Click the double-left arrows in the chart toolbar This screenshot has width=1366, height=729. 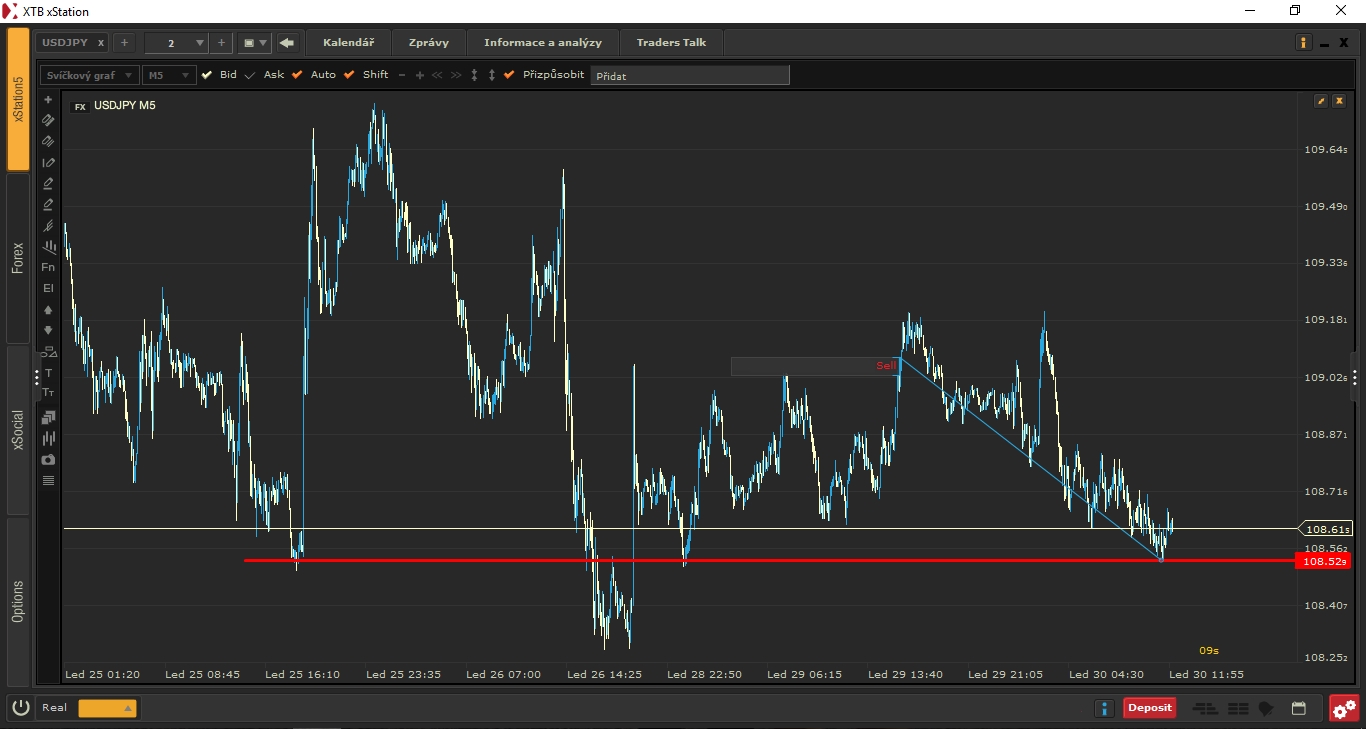(x=437, y=75)
